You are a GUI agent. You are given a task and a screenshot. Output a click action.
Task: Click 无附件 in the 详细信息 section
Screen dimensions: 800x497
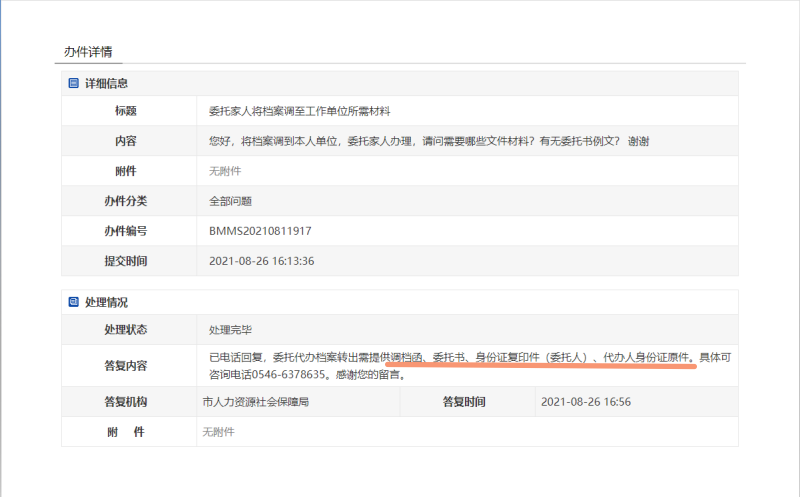click(x=225, y=171)
